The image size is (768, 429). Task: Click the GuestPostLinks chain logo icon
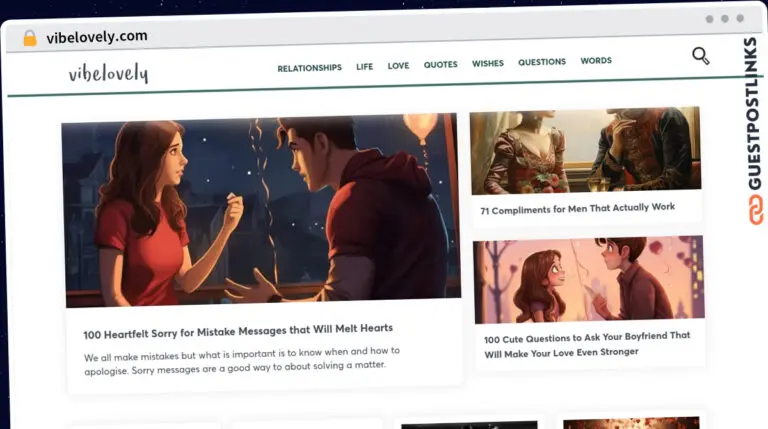coord(755,210)
